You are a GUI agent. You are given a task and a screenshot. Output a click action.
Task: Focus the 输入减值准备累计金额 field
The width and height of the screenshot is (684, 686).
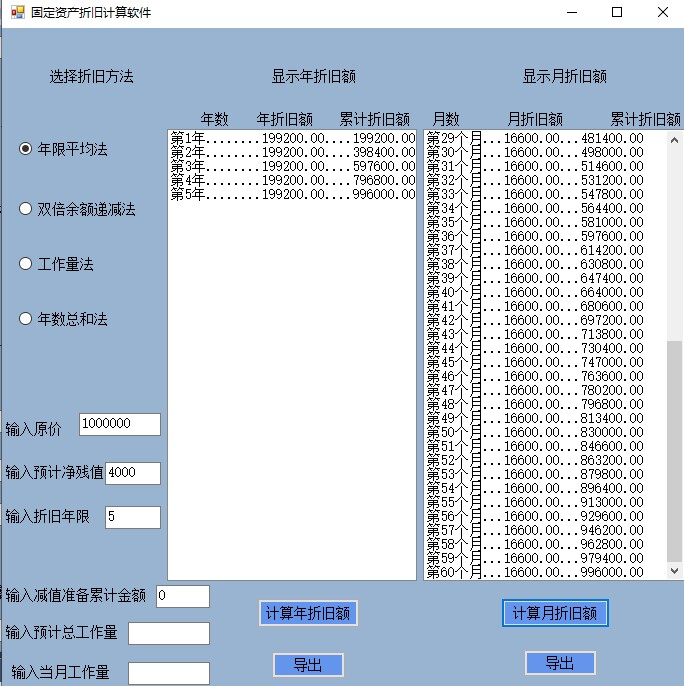pos(183,596)
